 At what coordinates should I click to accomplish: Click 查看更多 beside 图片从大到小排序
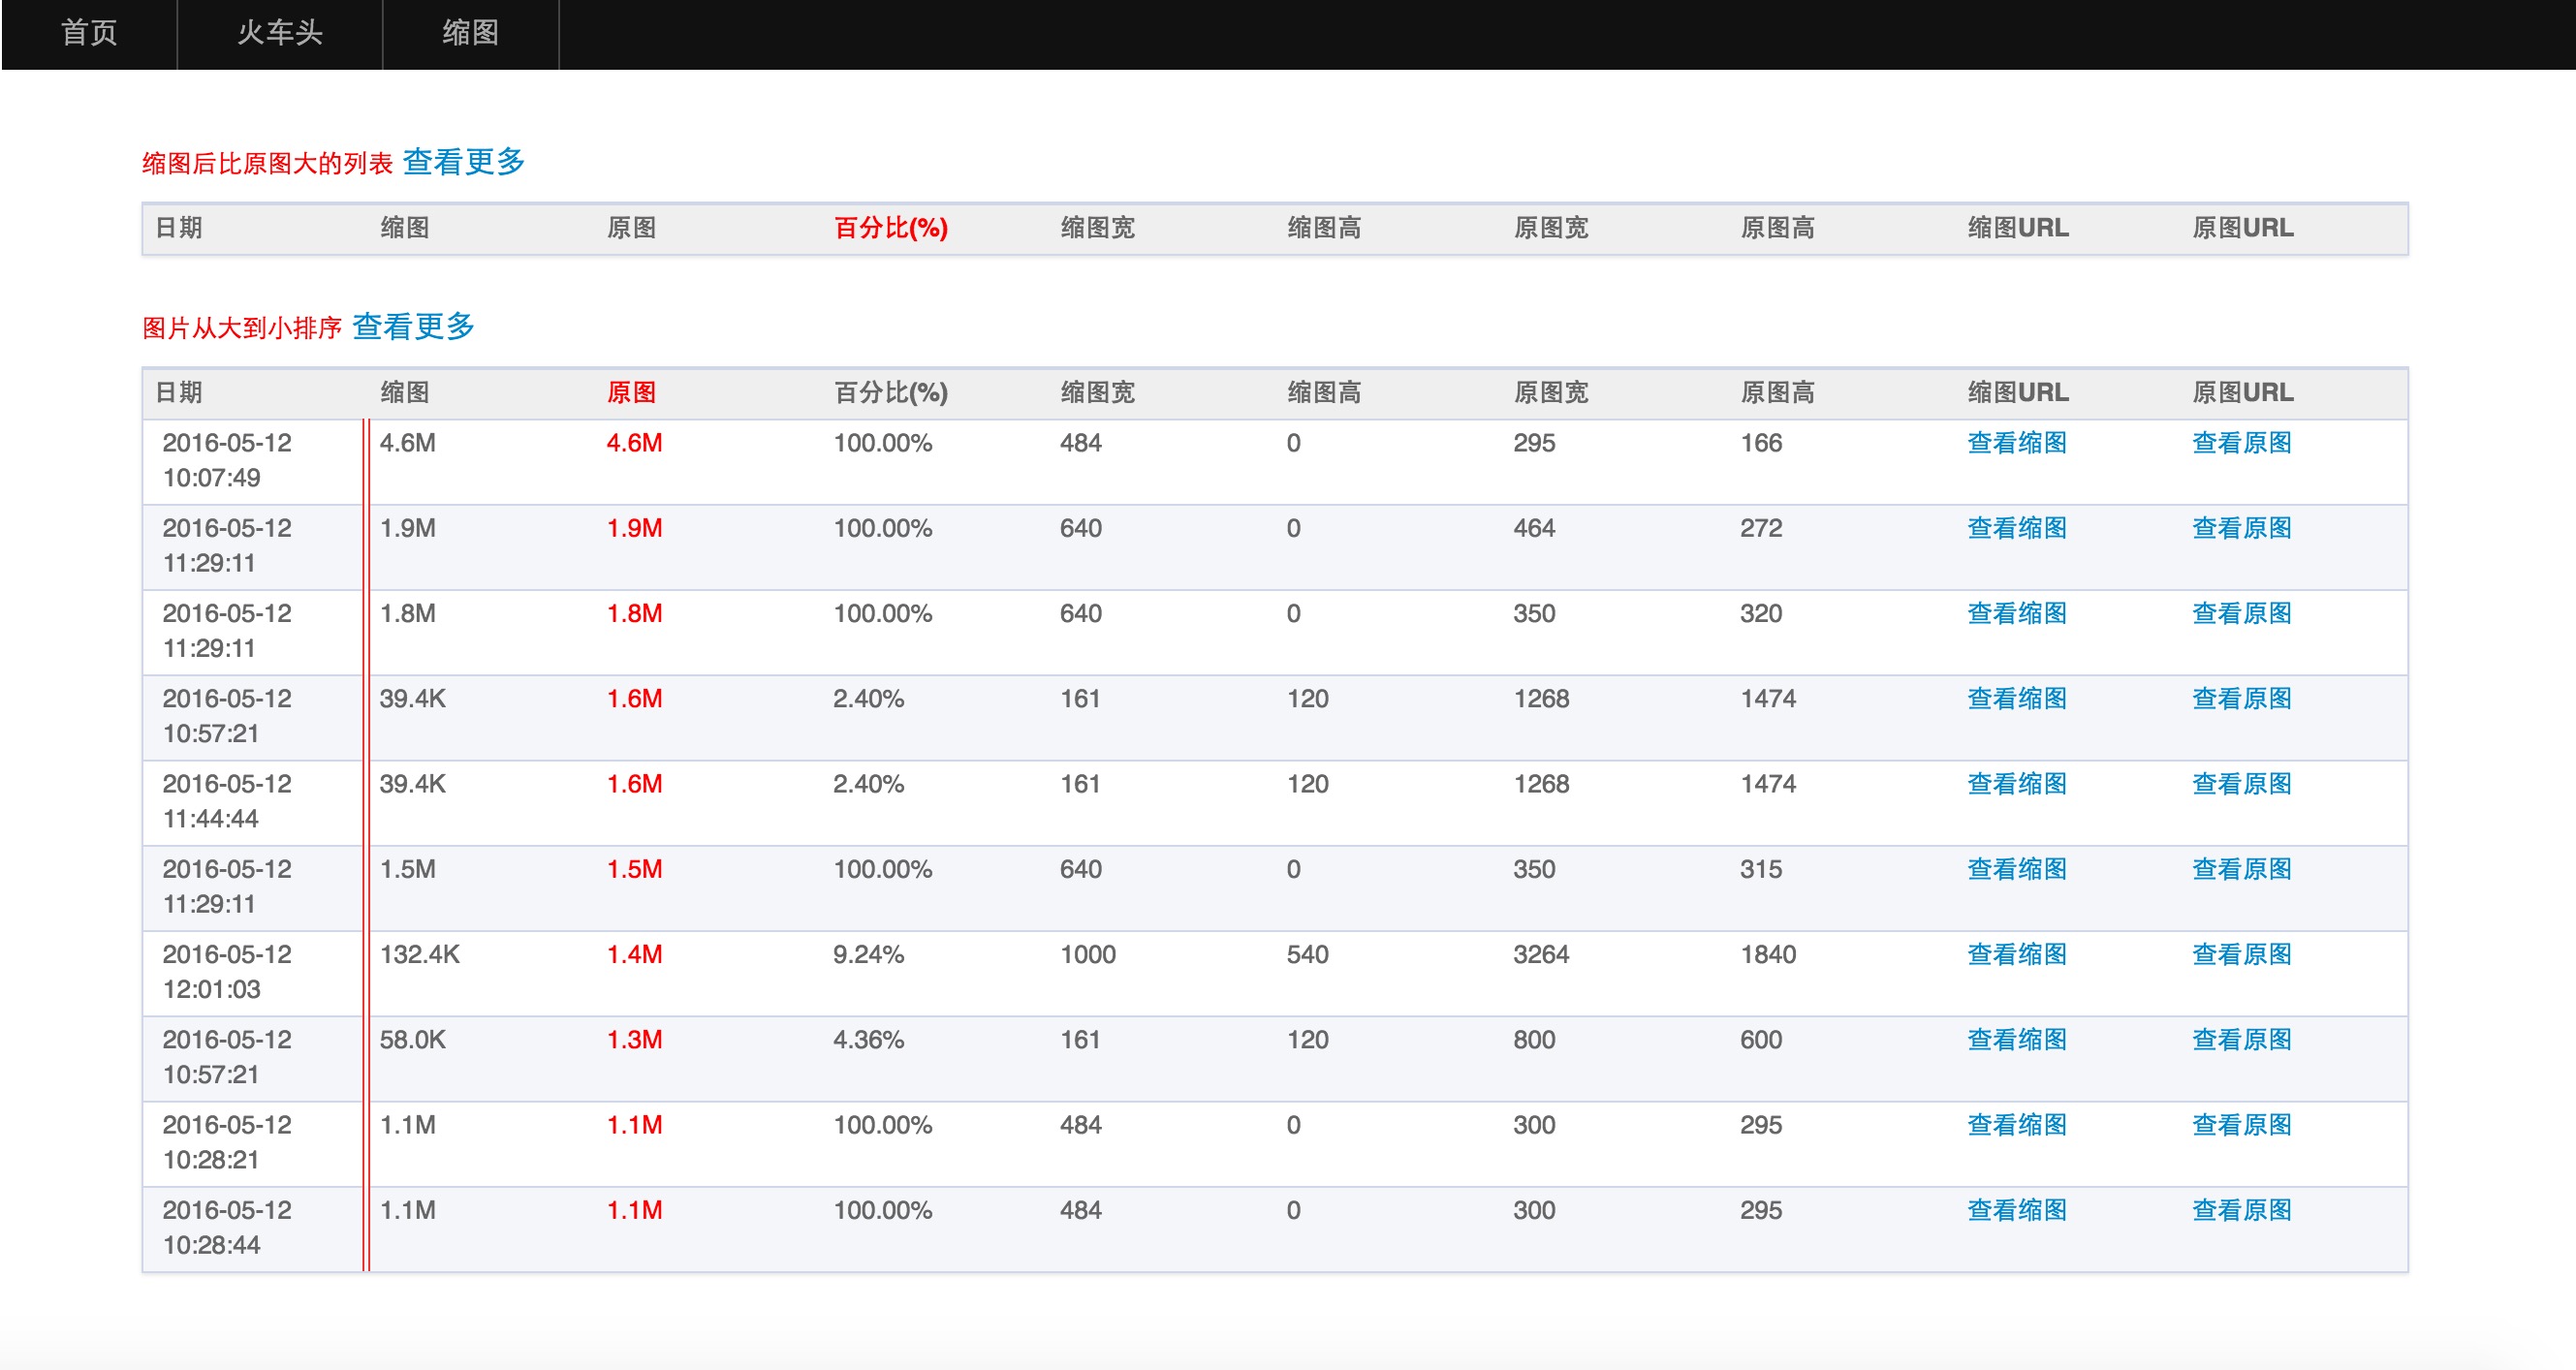pyautogui.click(x=413, y=326)
